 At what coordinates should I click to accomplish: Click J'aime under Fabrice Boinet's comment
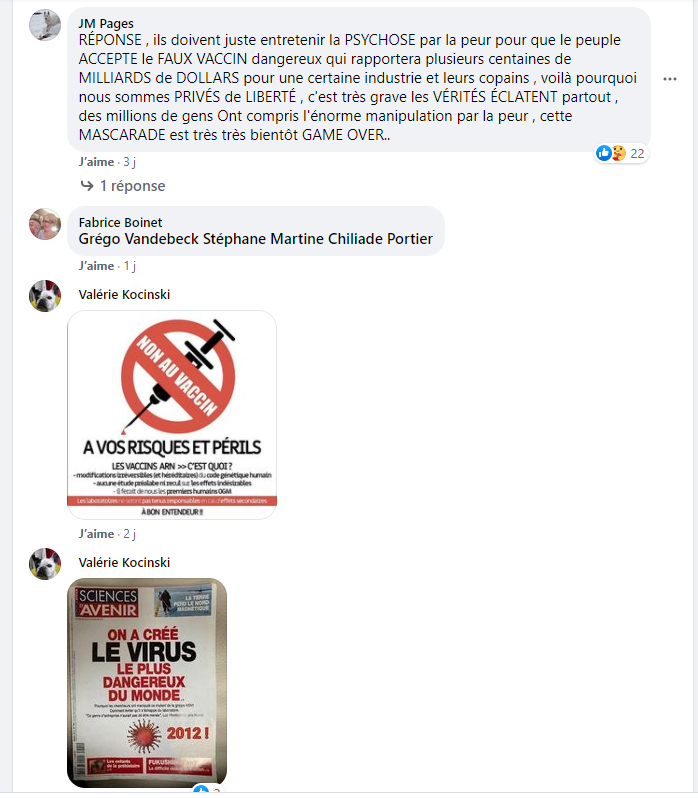(96, 266)
